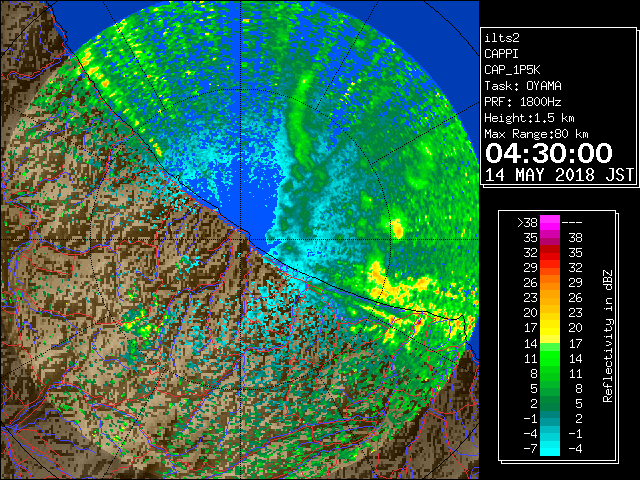Click the 'Height:1.5 km' text

click(529, 118)
